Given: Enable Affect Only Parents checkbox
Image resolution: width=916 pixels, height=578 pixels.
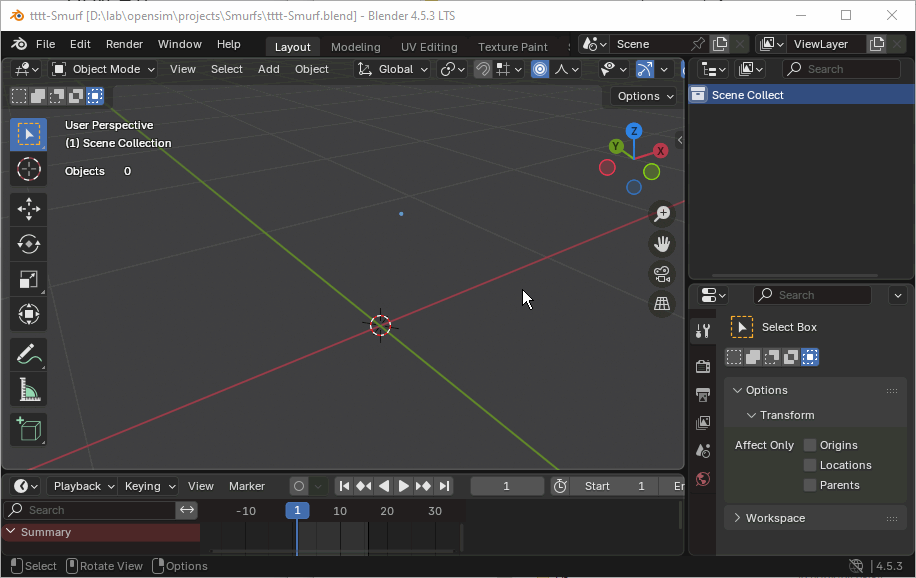Looking at the screenshot, I should [x=810, y=485].
